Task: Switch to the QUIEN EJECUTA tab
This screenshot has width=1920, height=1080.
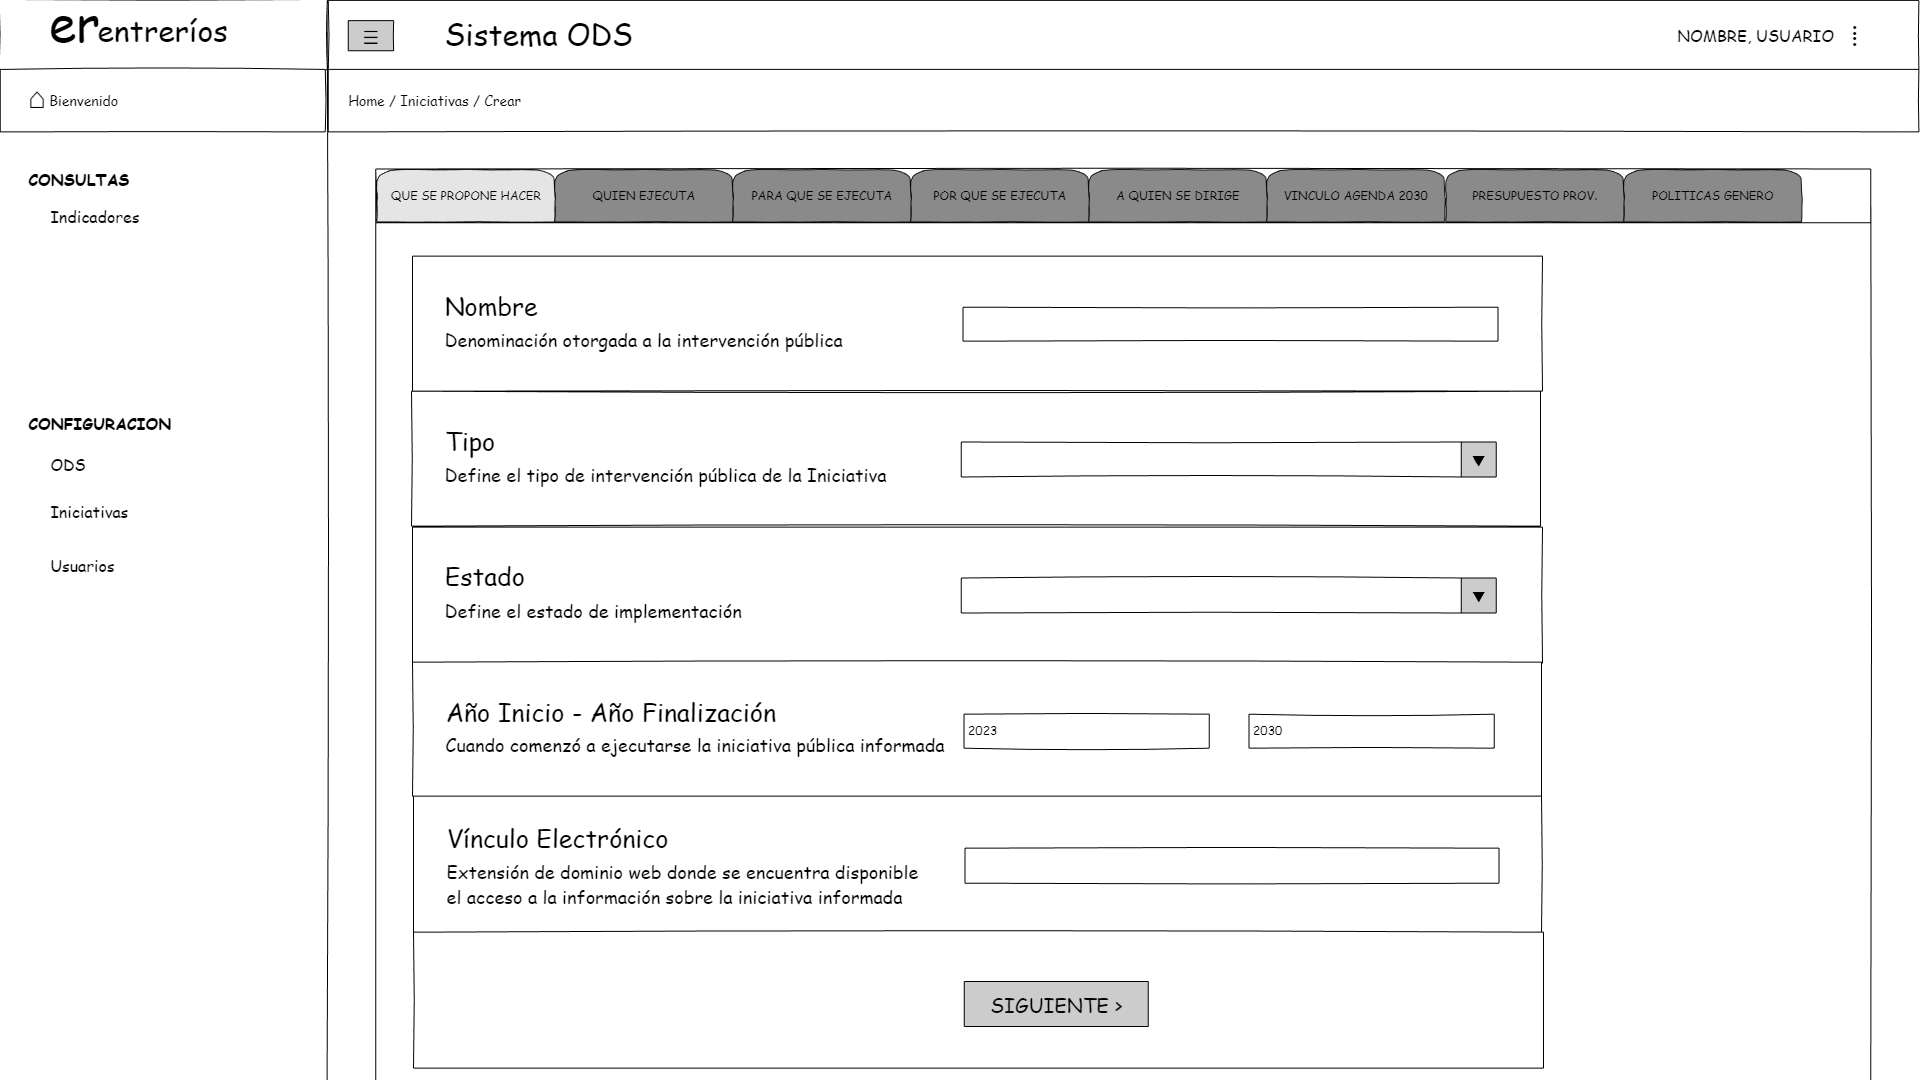Action: coord(643,196)
